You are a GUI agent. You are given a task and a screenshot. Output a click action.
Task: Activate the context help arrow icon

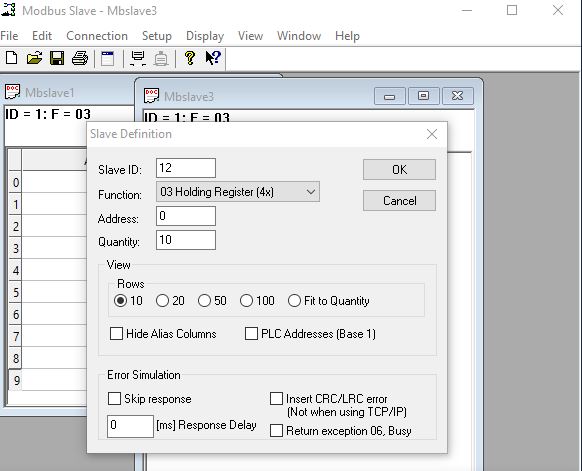click(213, 58)
